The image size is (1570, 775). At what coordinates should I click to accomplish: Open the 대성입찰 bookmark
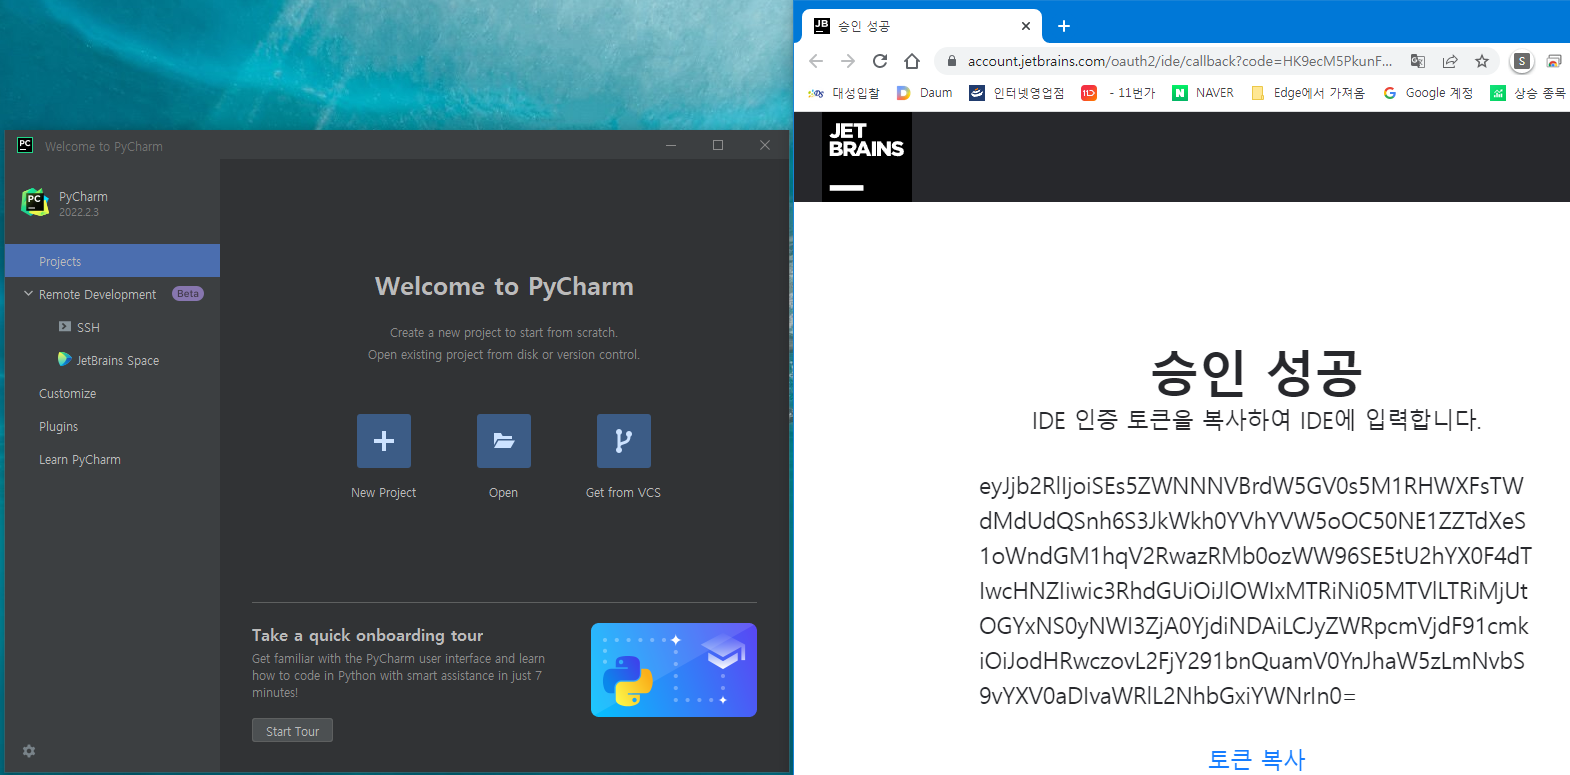844,93
